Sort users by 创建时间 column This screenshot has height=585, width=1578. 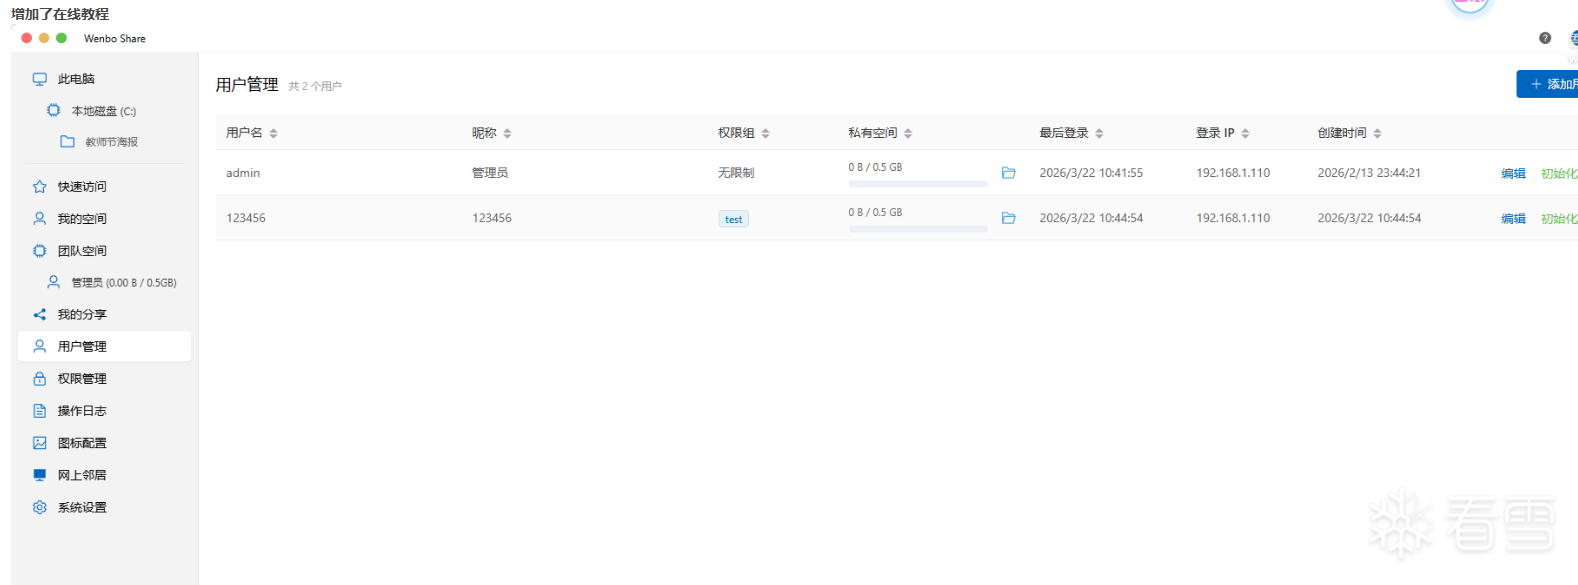click(1377, 133)
